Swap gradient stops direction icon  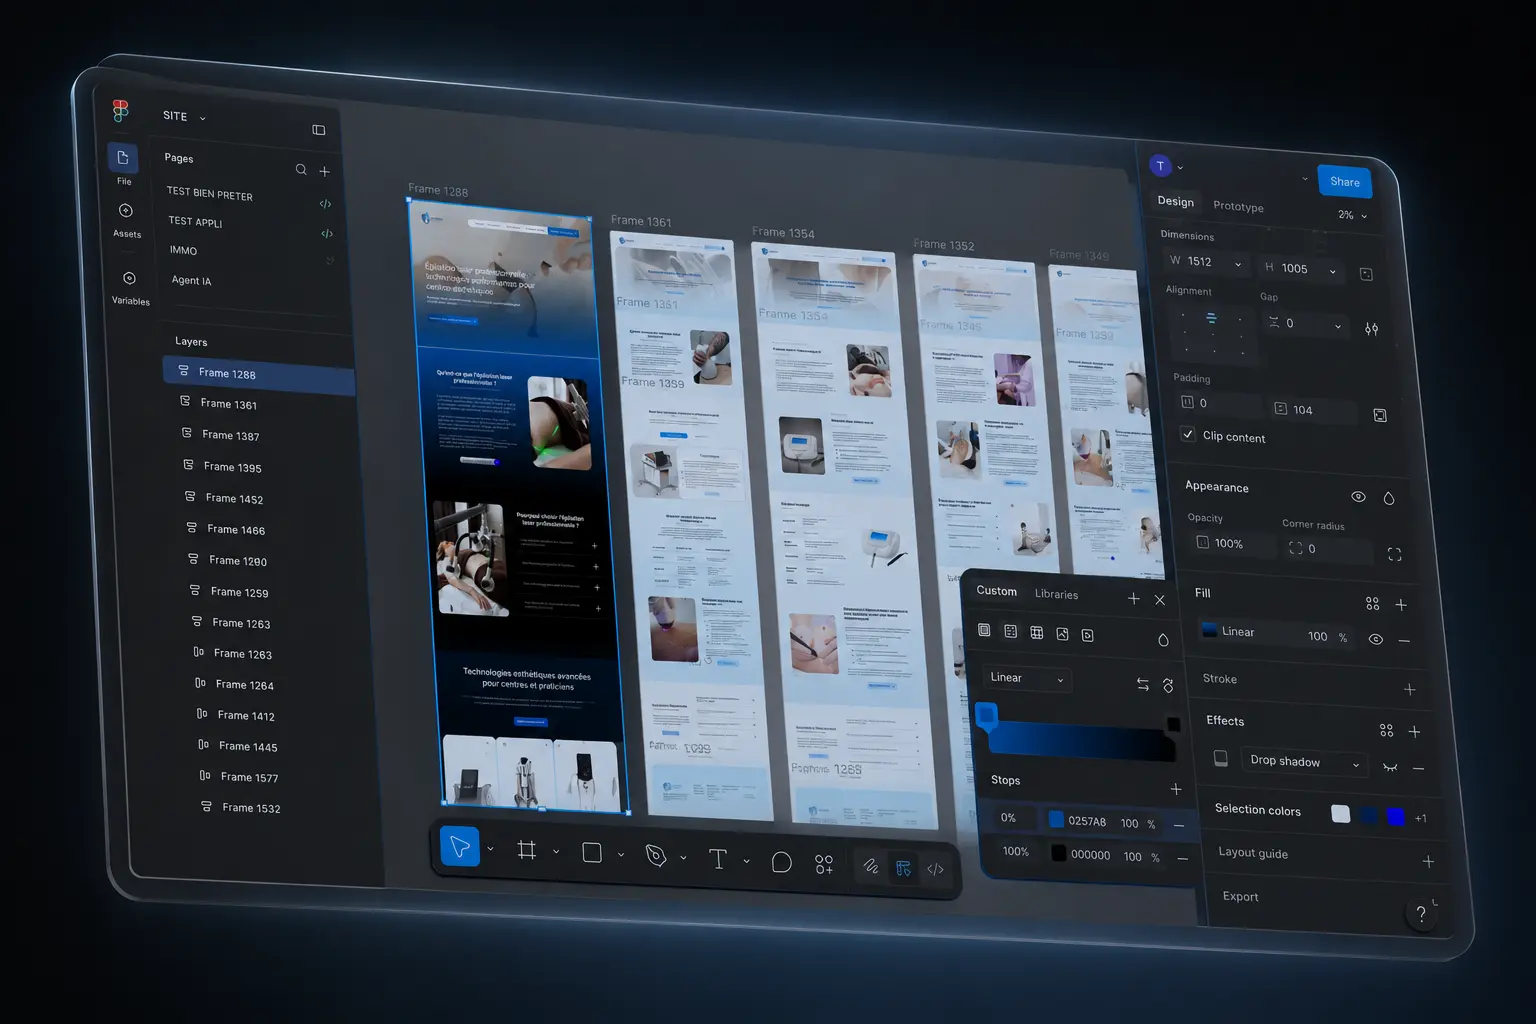1142,684
